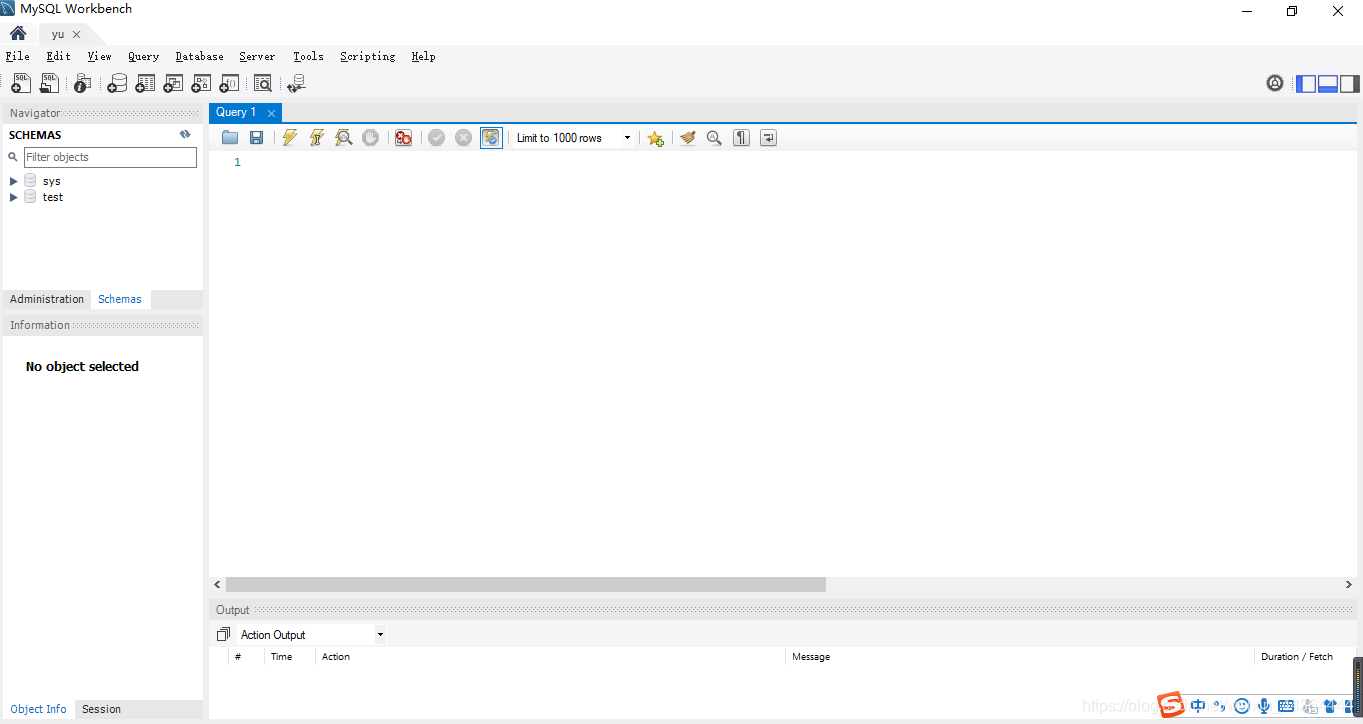Open the Query menu

point(143,56)
